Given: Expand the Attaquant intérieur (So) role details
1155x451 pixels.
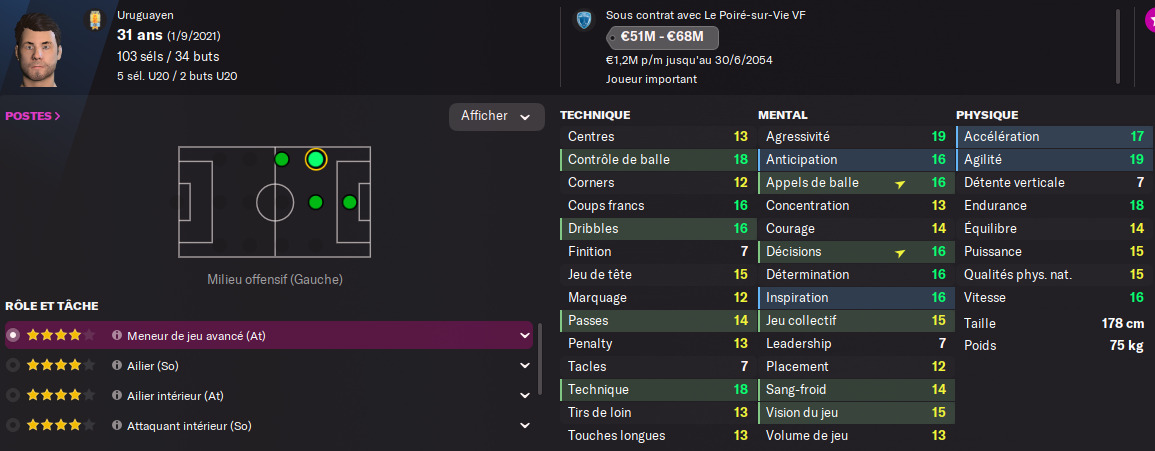Looking at the screenshot, I should coord(525,426).
